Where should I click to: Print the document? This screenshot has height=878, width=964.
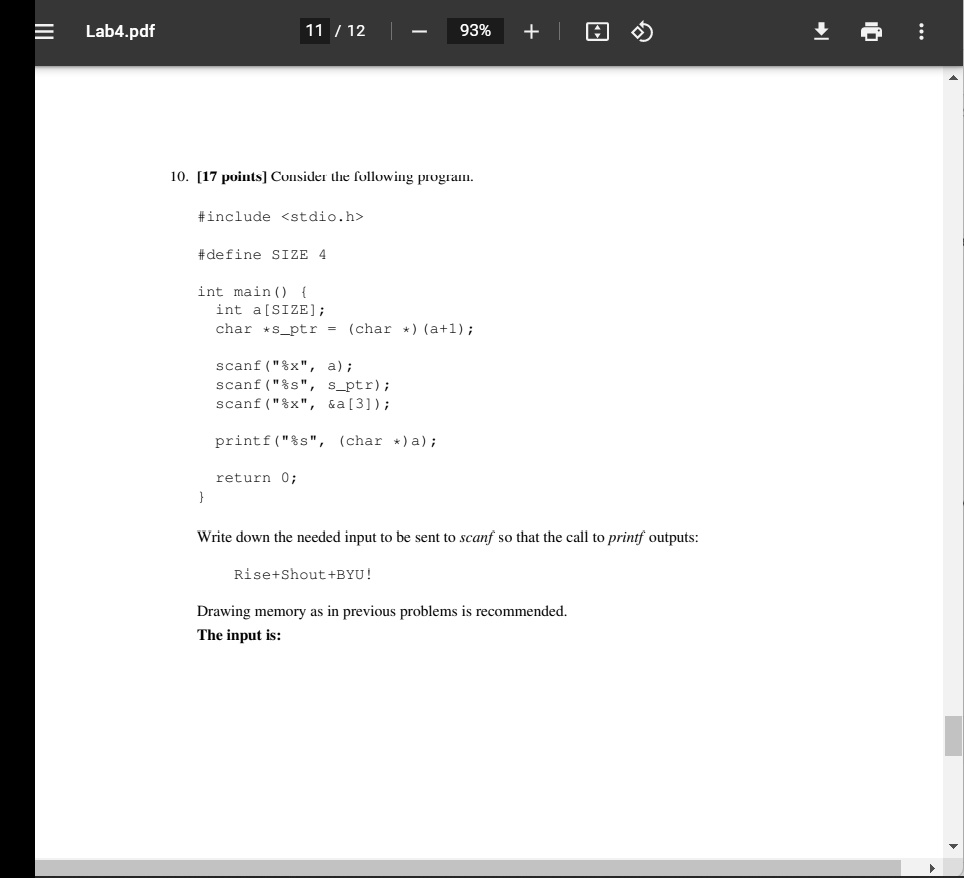point(870,32)
